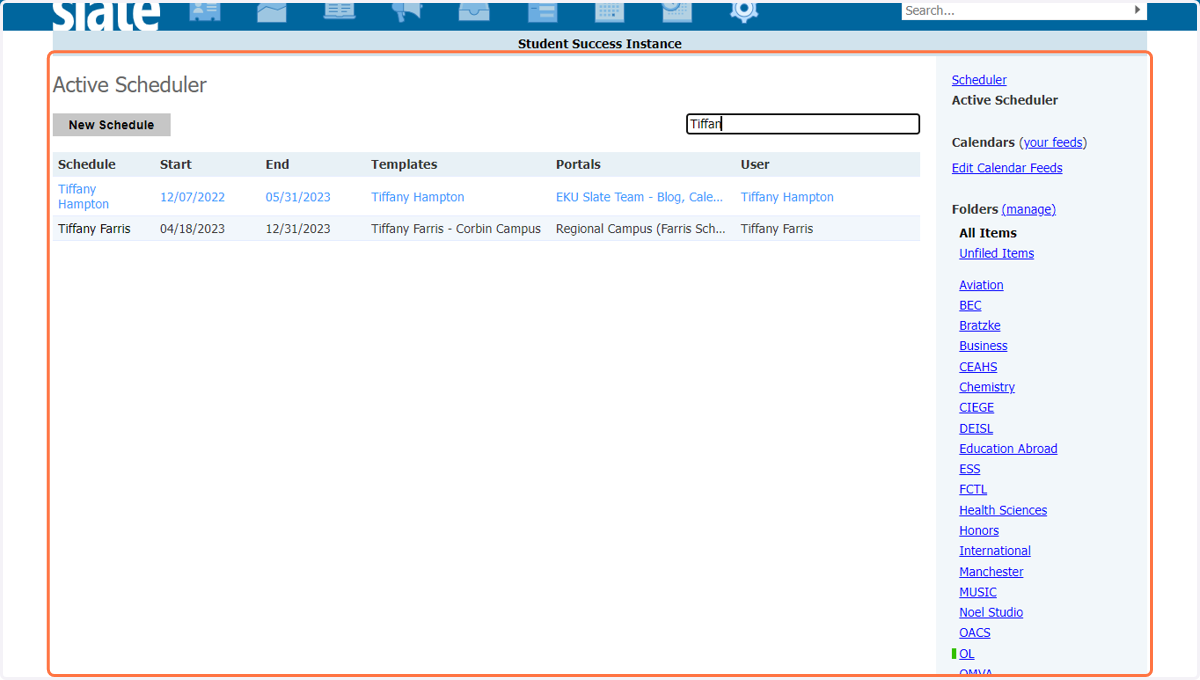Screen dimensions: 1200x680
Task: Open the Reader book icon in top bar
Action: (x=340, y=10)
